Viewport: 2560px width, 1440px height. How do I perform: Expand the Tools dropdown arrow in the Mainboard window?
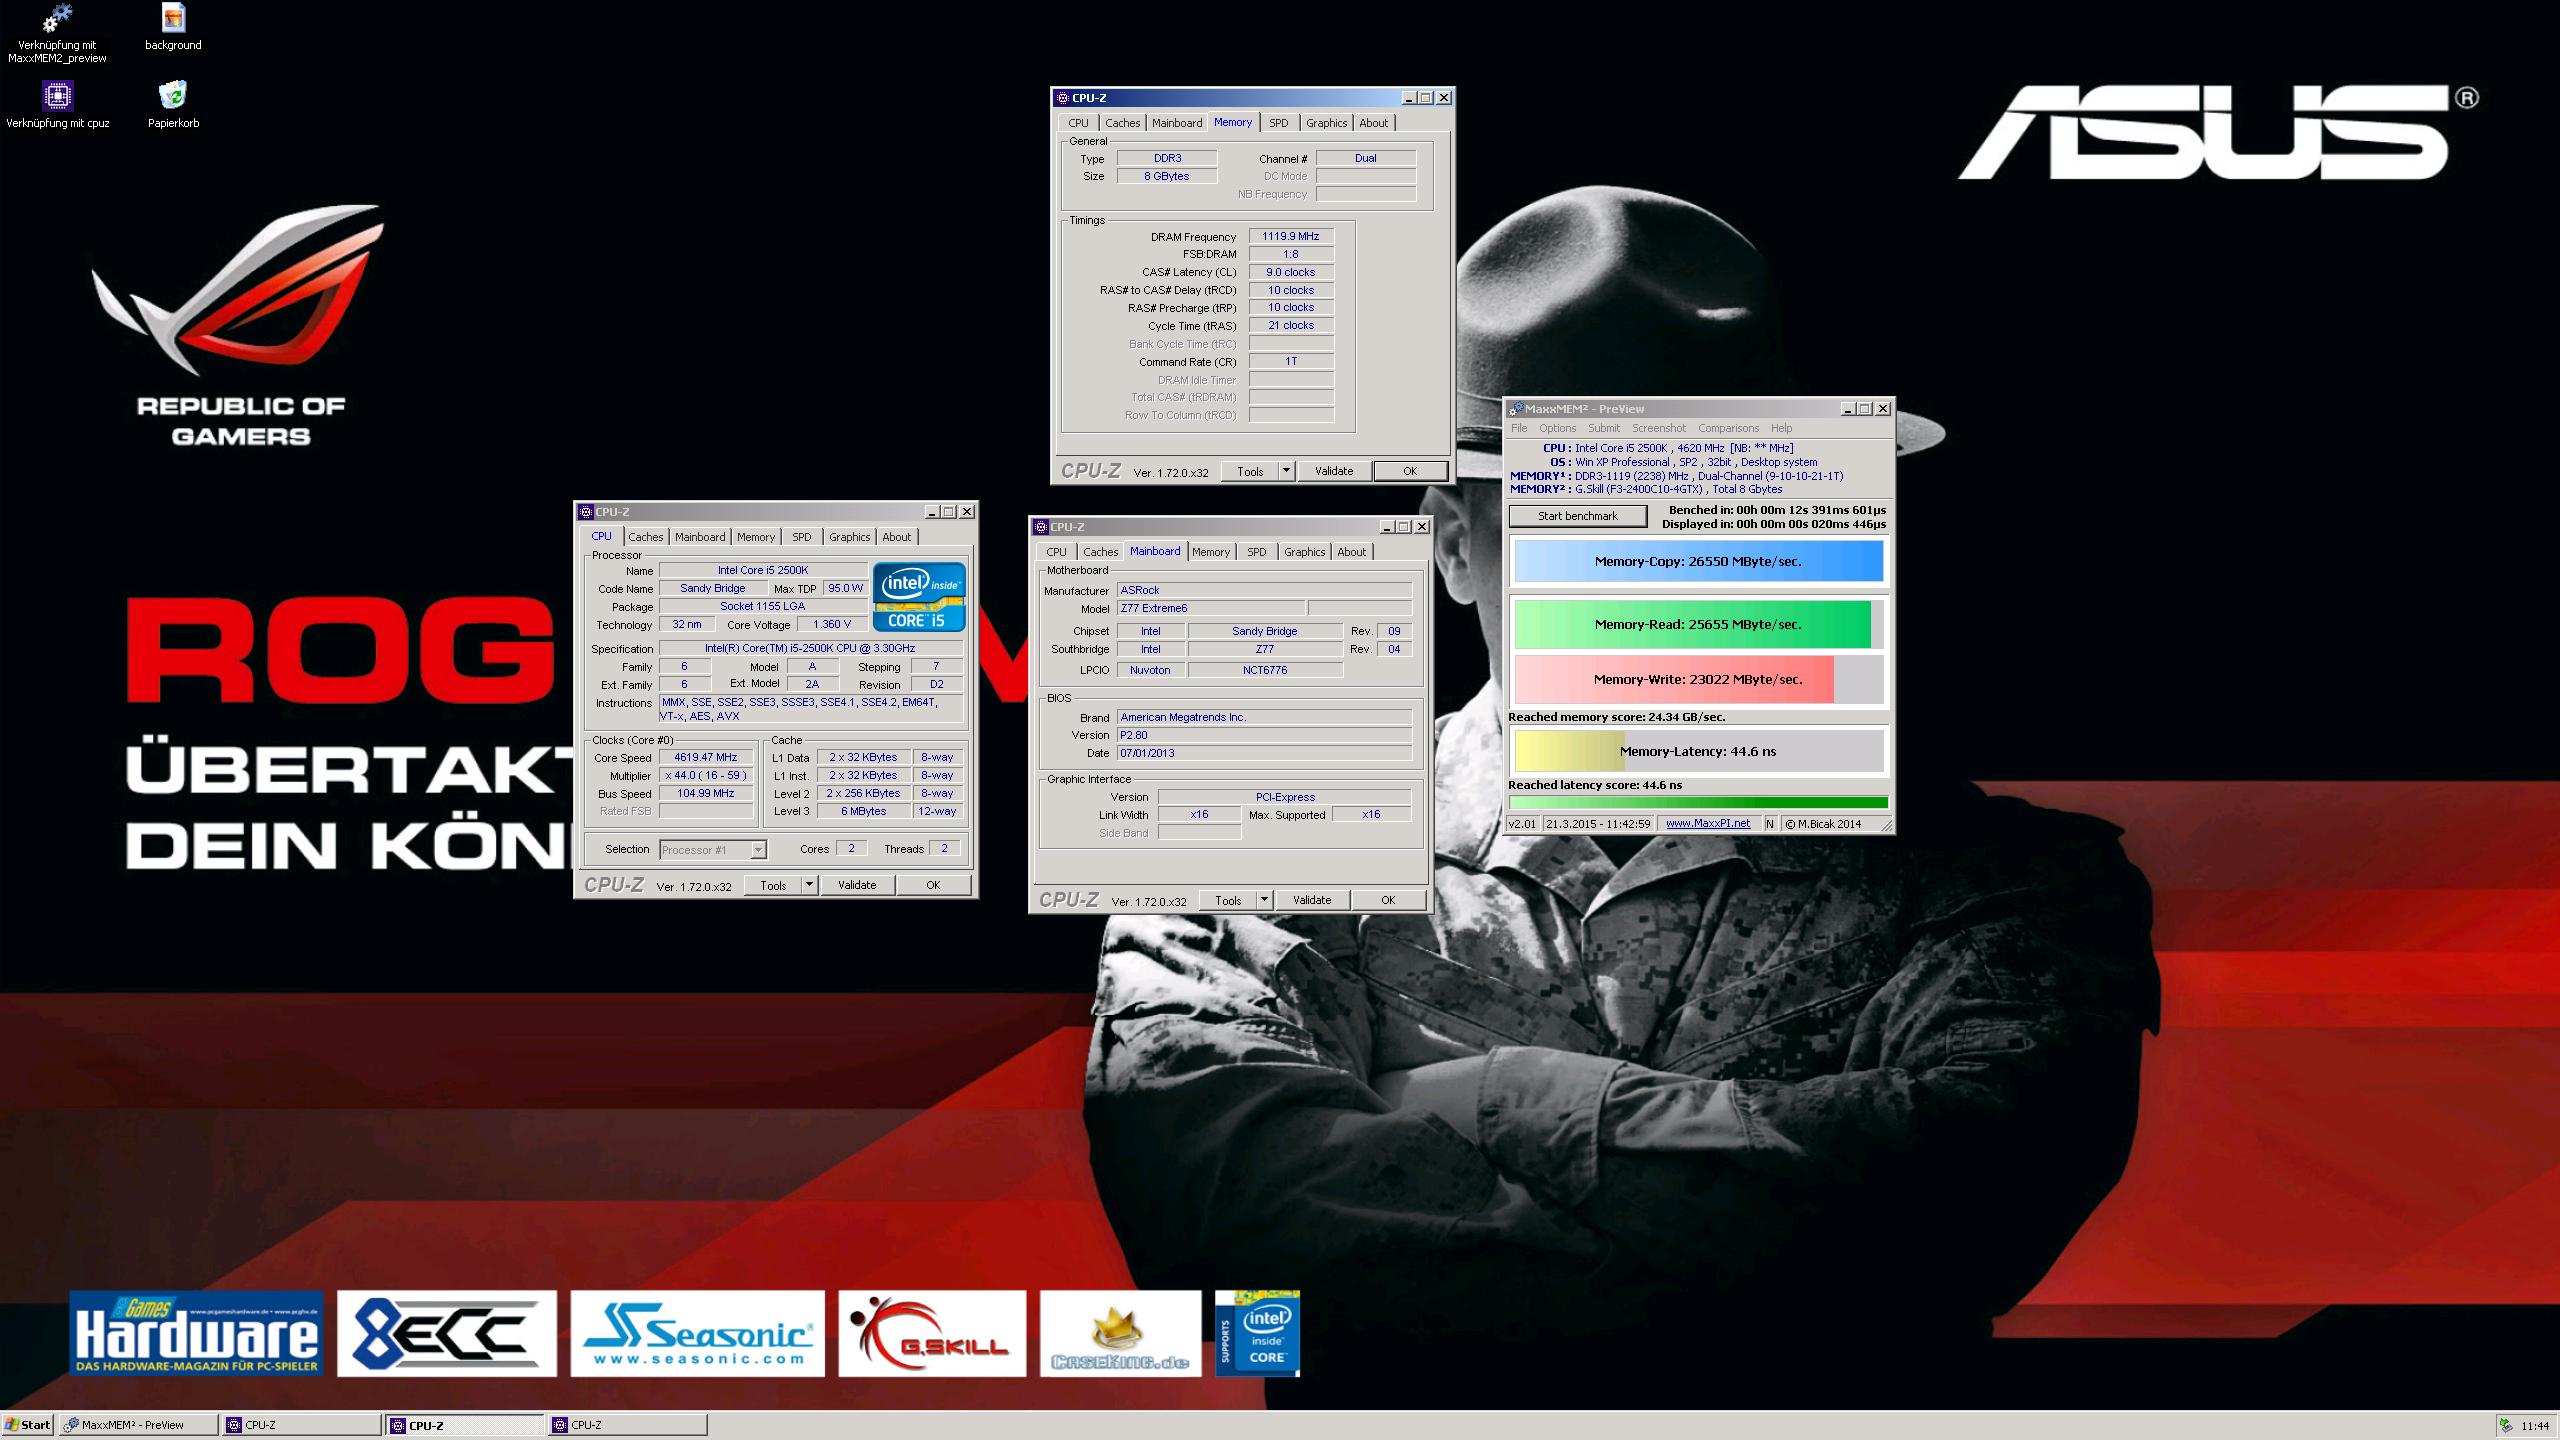click(1264, 900)
